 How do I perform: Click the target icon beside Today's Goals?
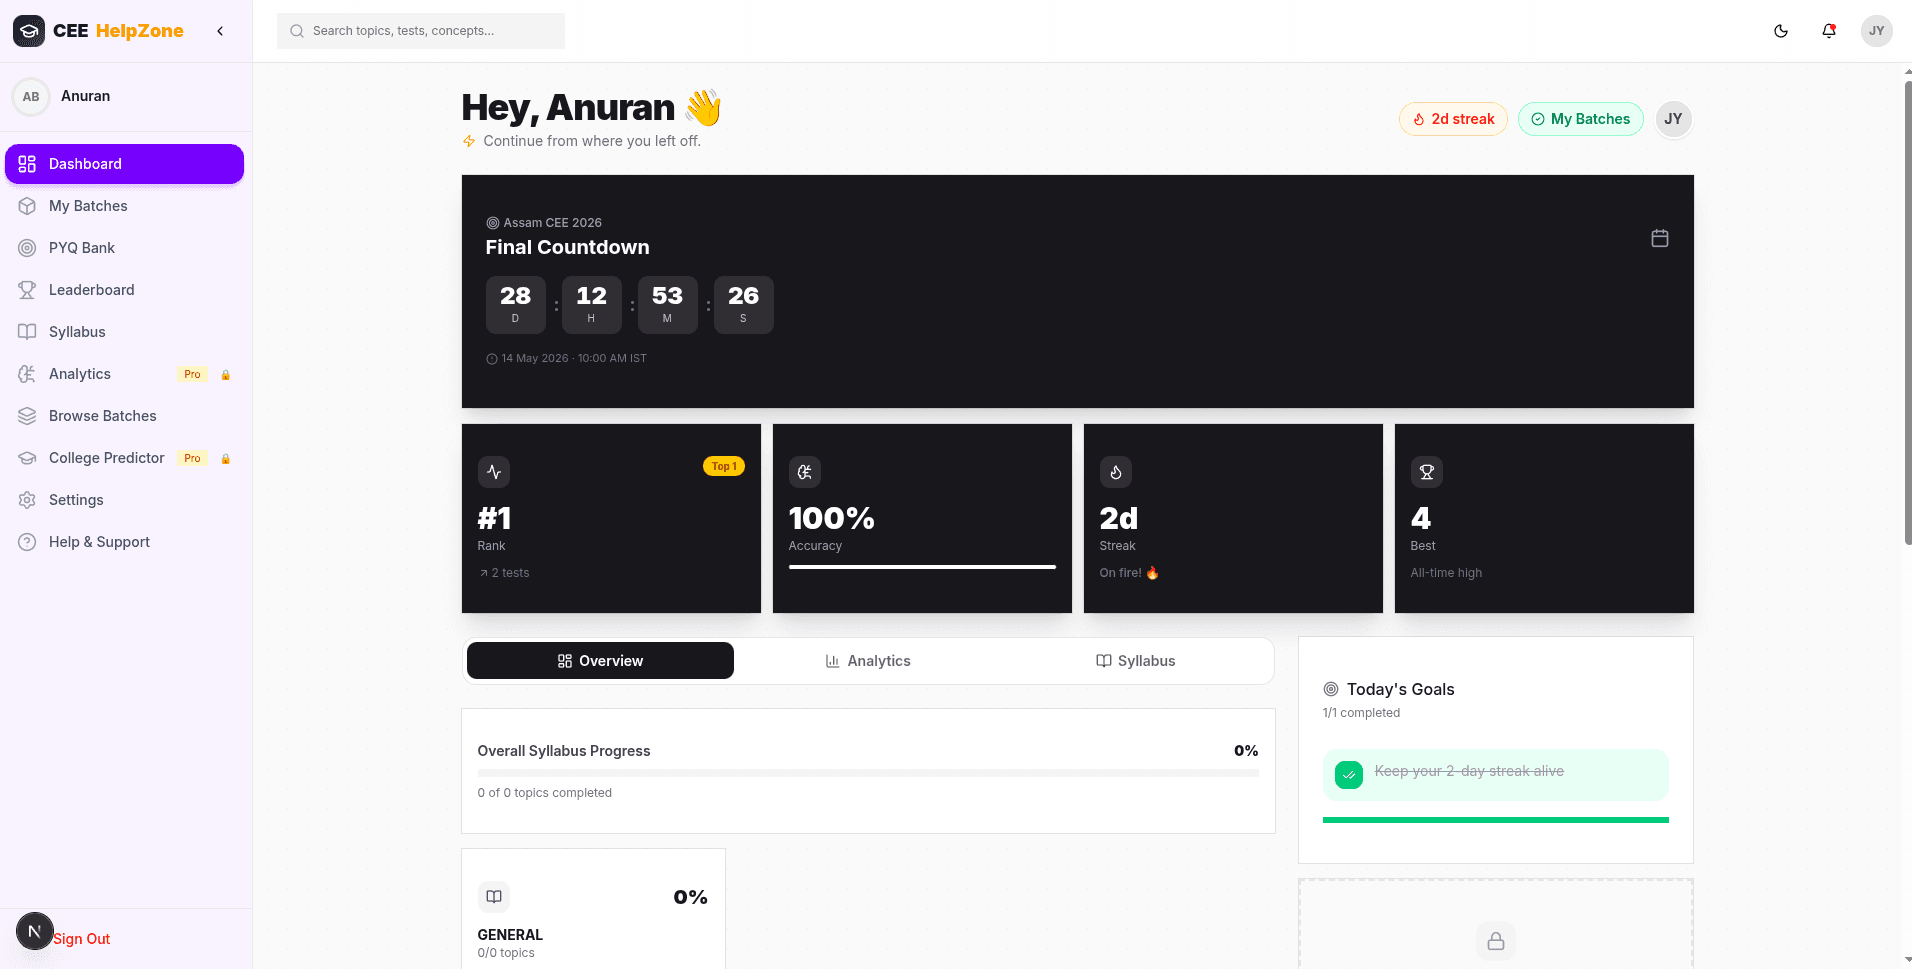coord(1331,689)
